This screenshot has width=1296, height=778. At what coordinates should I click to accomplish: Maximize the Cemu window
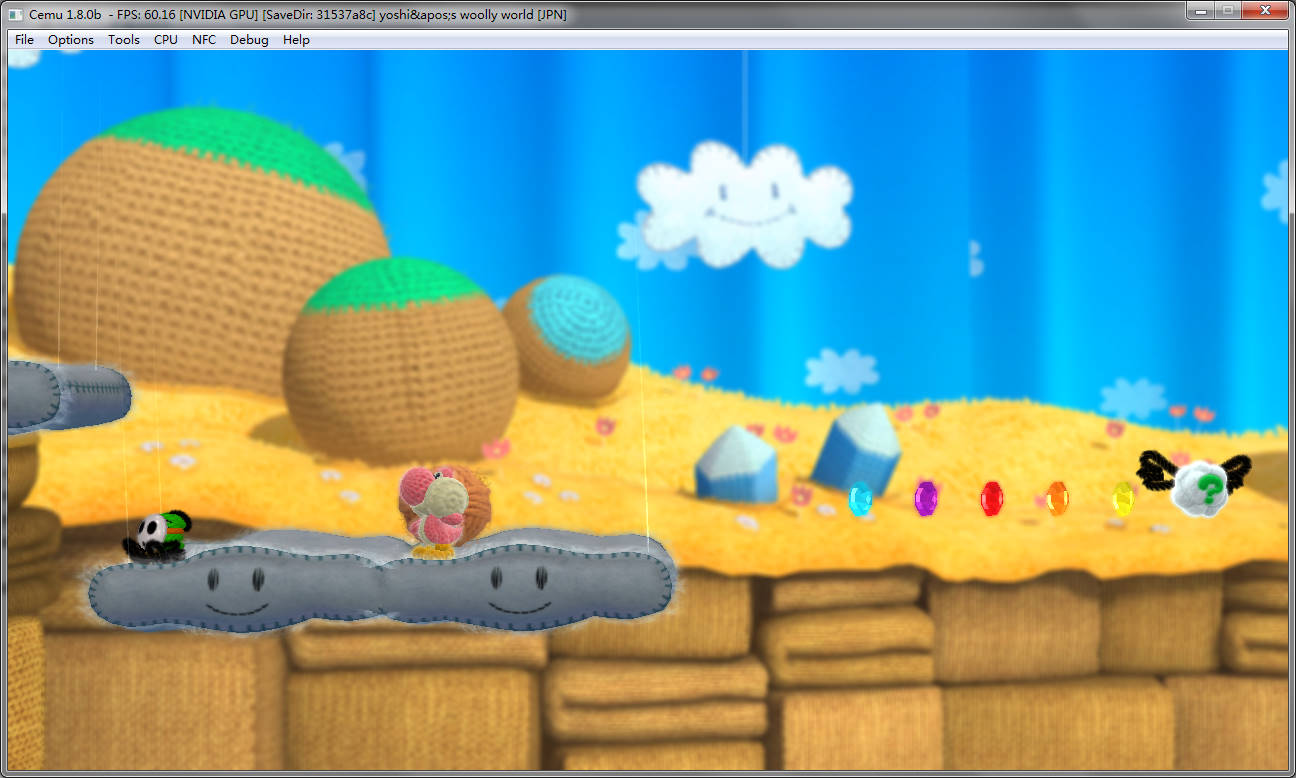1228,11
